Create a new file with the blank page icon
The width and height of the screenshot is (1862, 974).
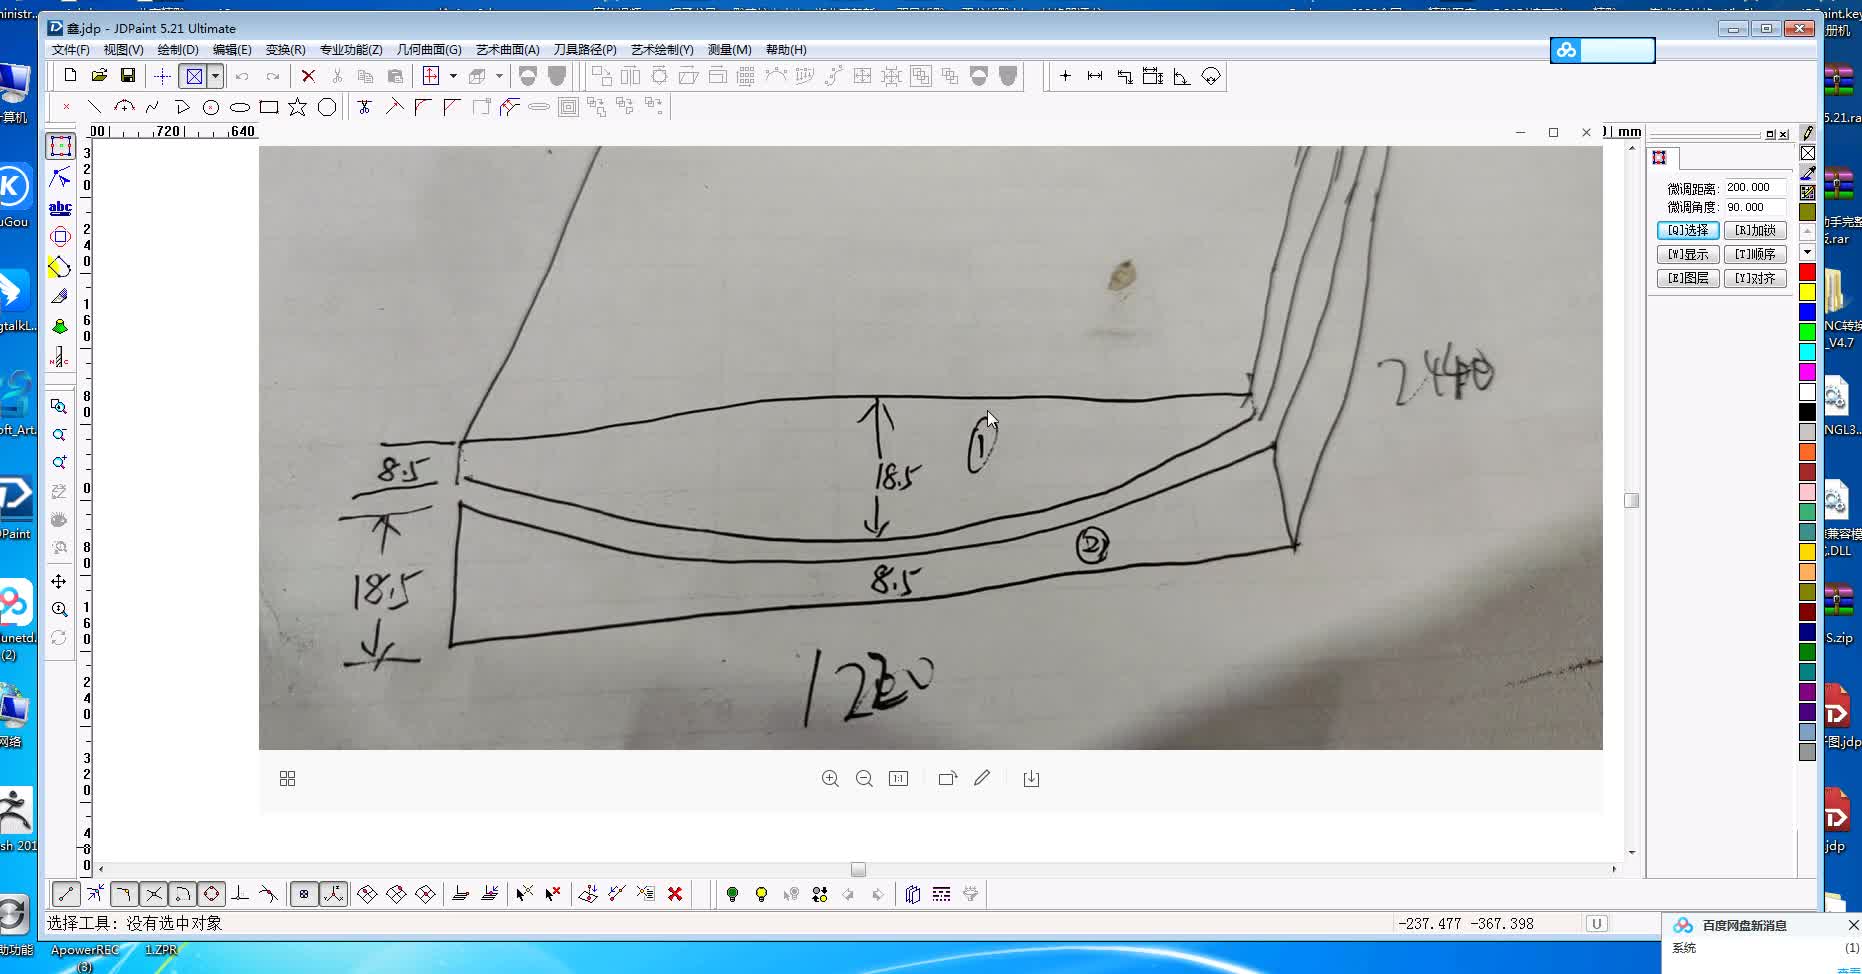[70, 76]
